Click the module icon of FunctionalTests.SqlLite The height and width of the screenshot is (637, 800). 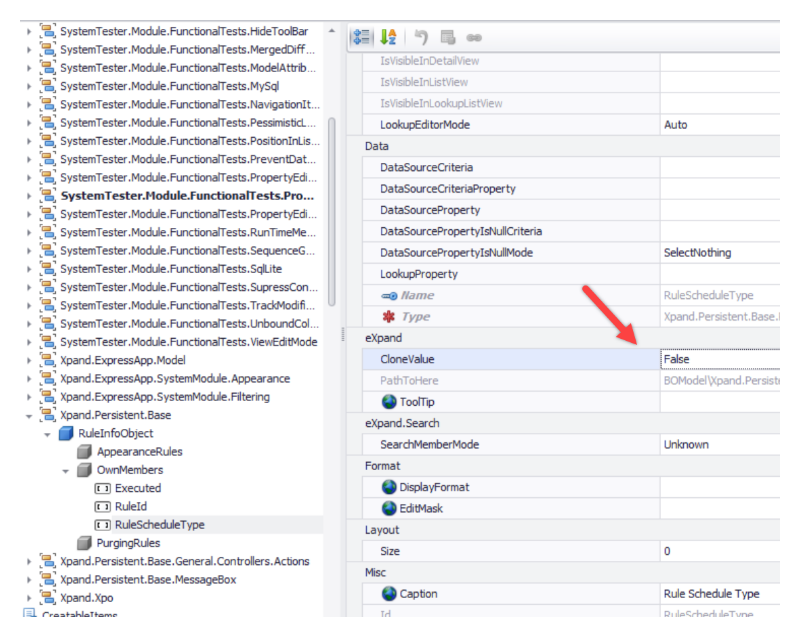click(x=48, y=269)
